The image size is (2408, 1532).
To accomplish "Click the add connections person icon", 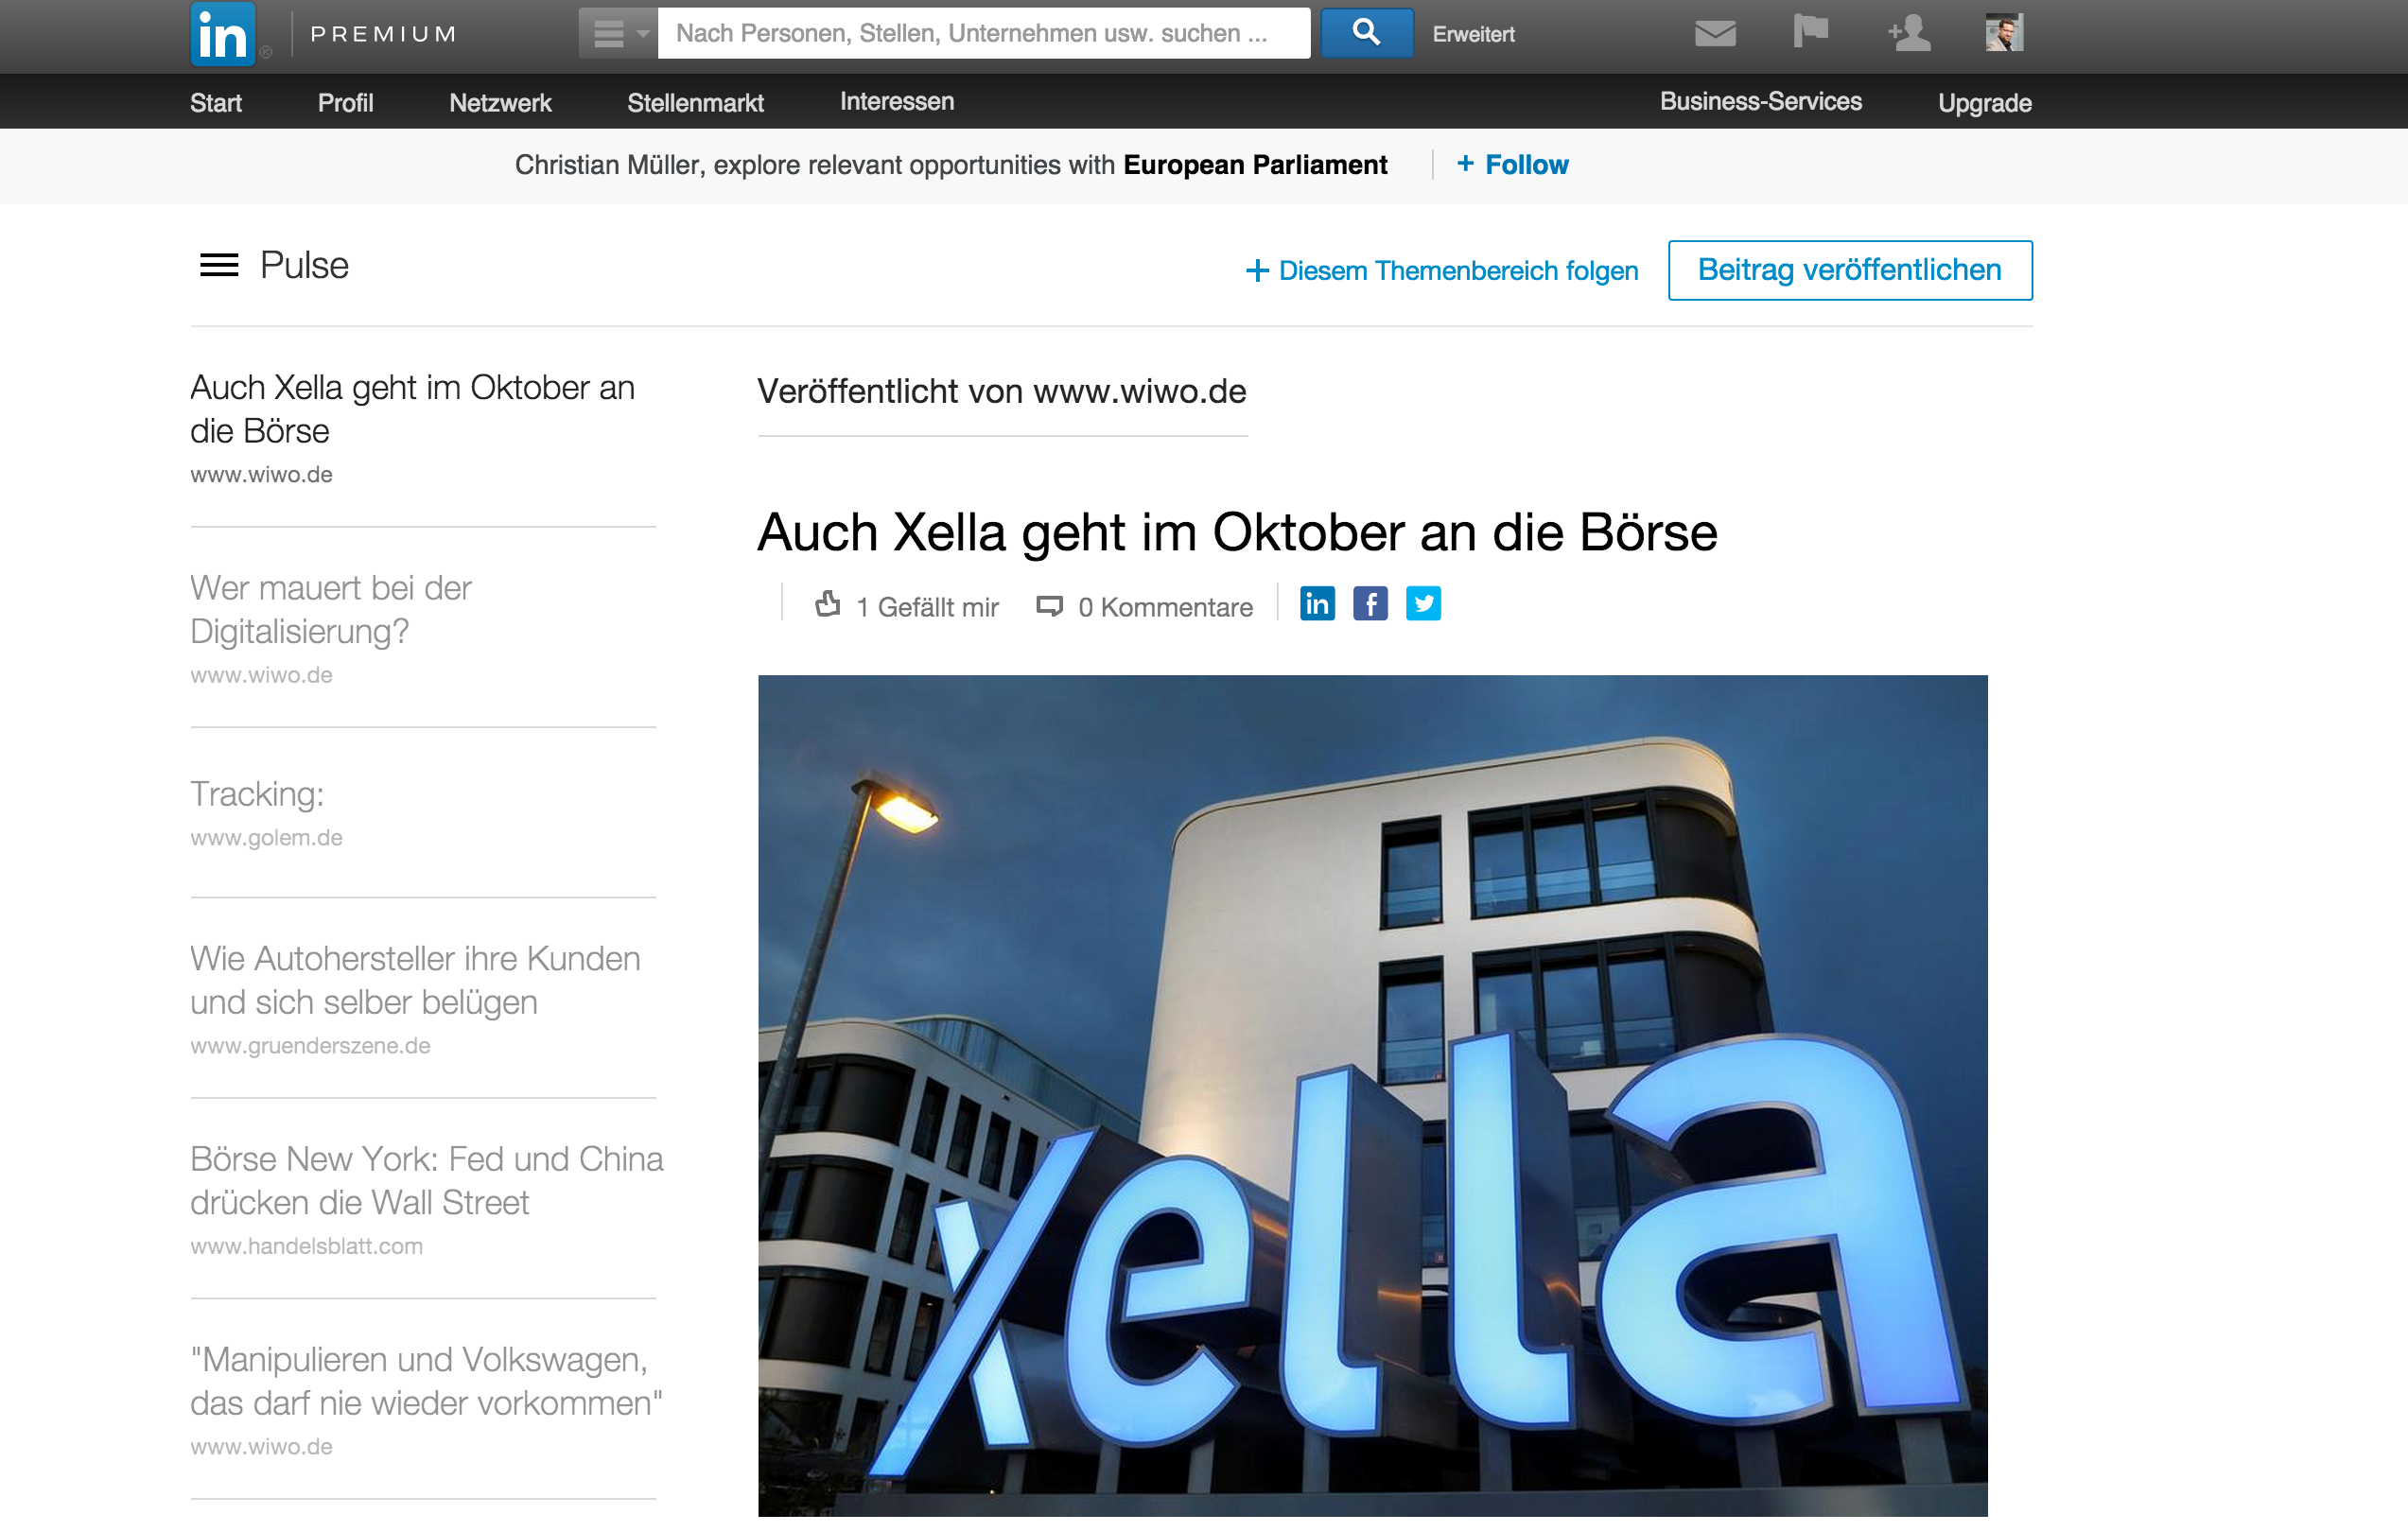I will click(x=1909, y=33).
